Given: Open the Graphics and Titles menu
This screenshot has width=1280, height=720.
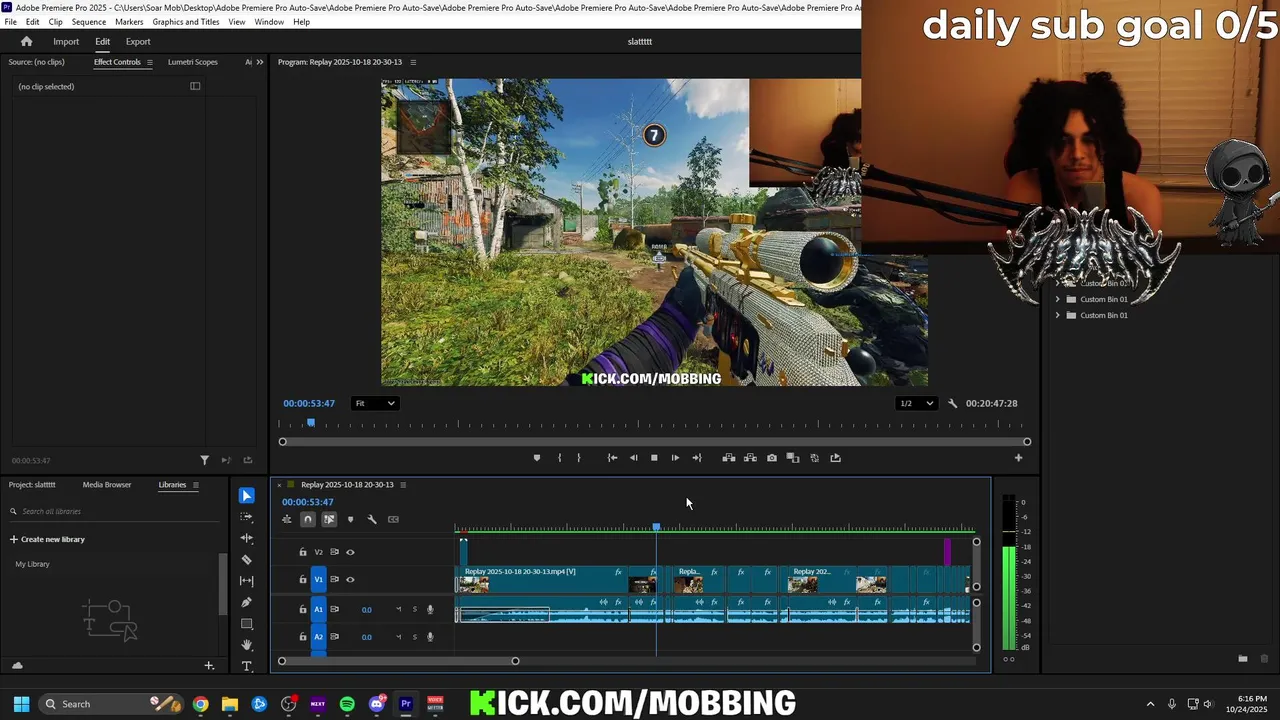Looking at the screenshot, I should (186, 22).
